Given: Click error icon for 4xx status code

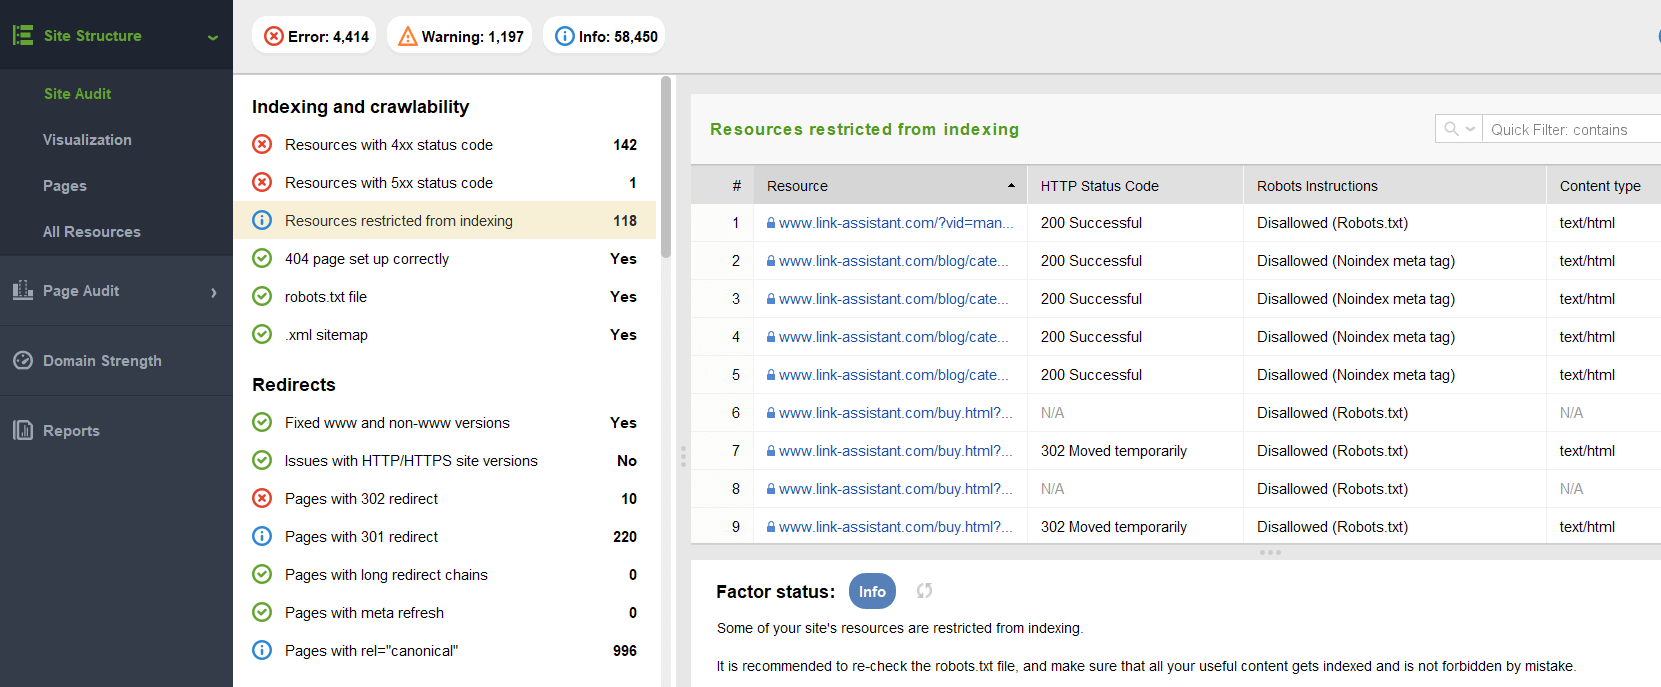Looking at the screenshot, I should point(262,144).
